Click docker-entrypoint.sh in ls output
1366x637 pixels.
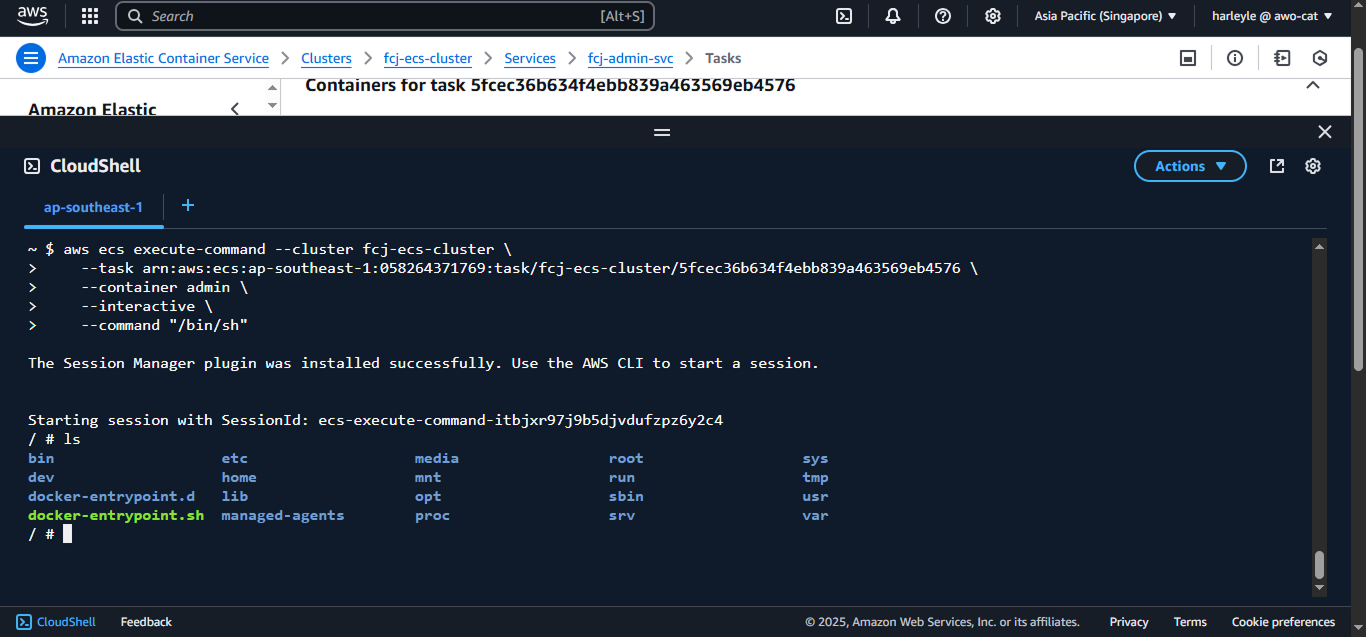(116, 515)
